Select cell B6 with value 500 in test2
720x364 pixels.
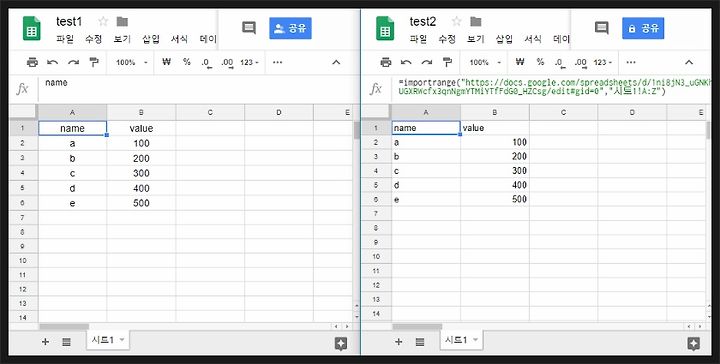click(495, 199)
